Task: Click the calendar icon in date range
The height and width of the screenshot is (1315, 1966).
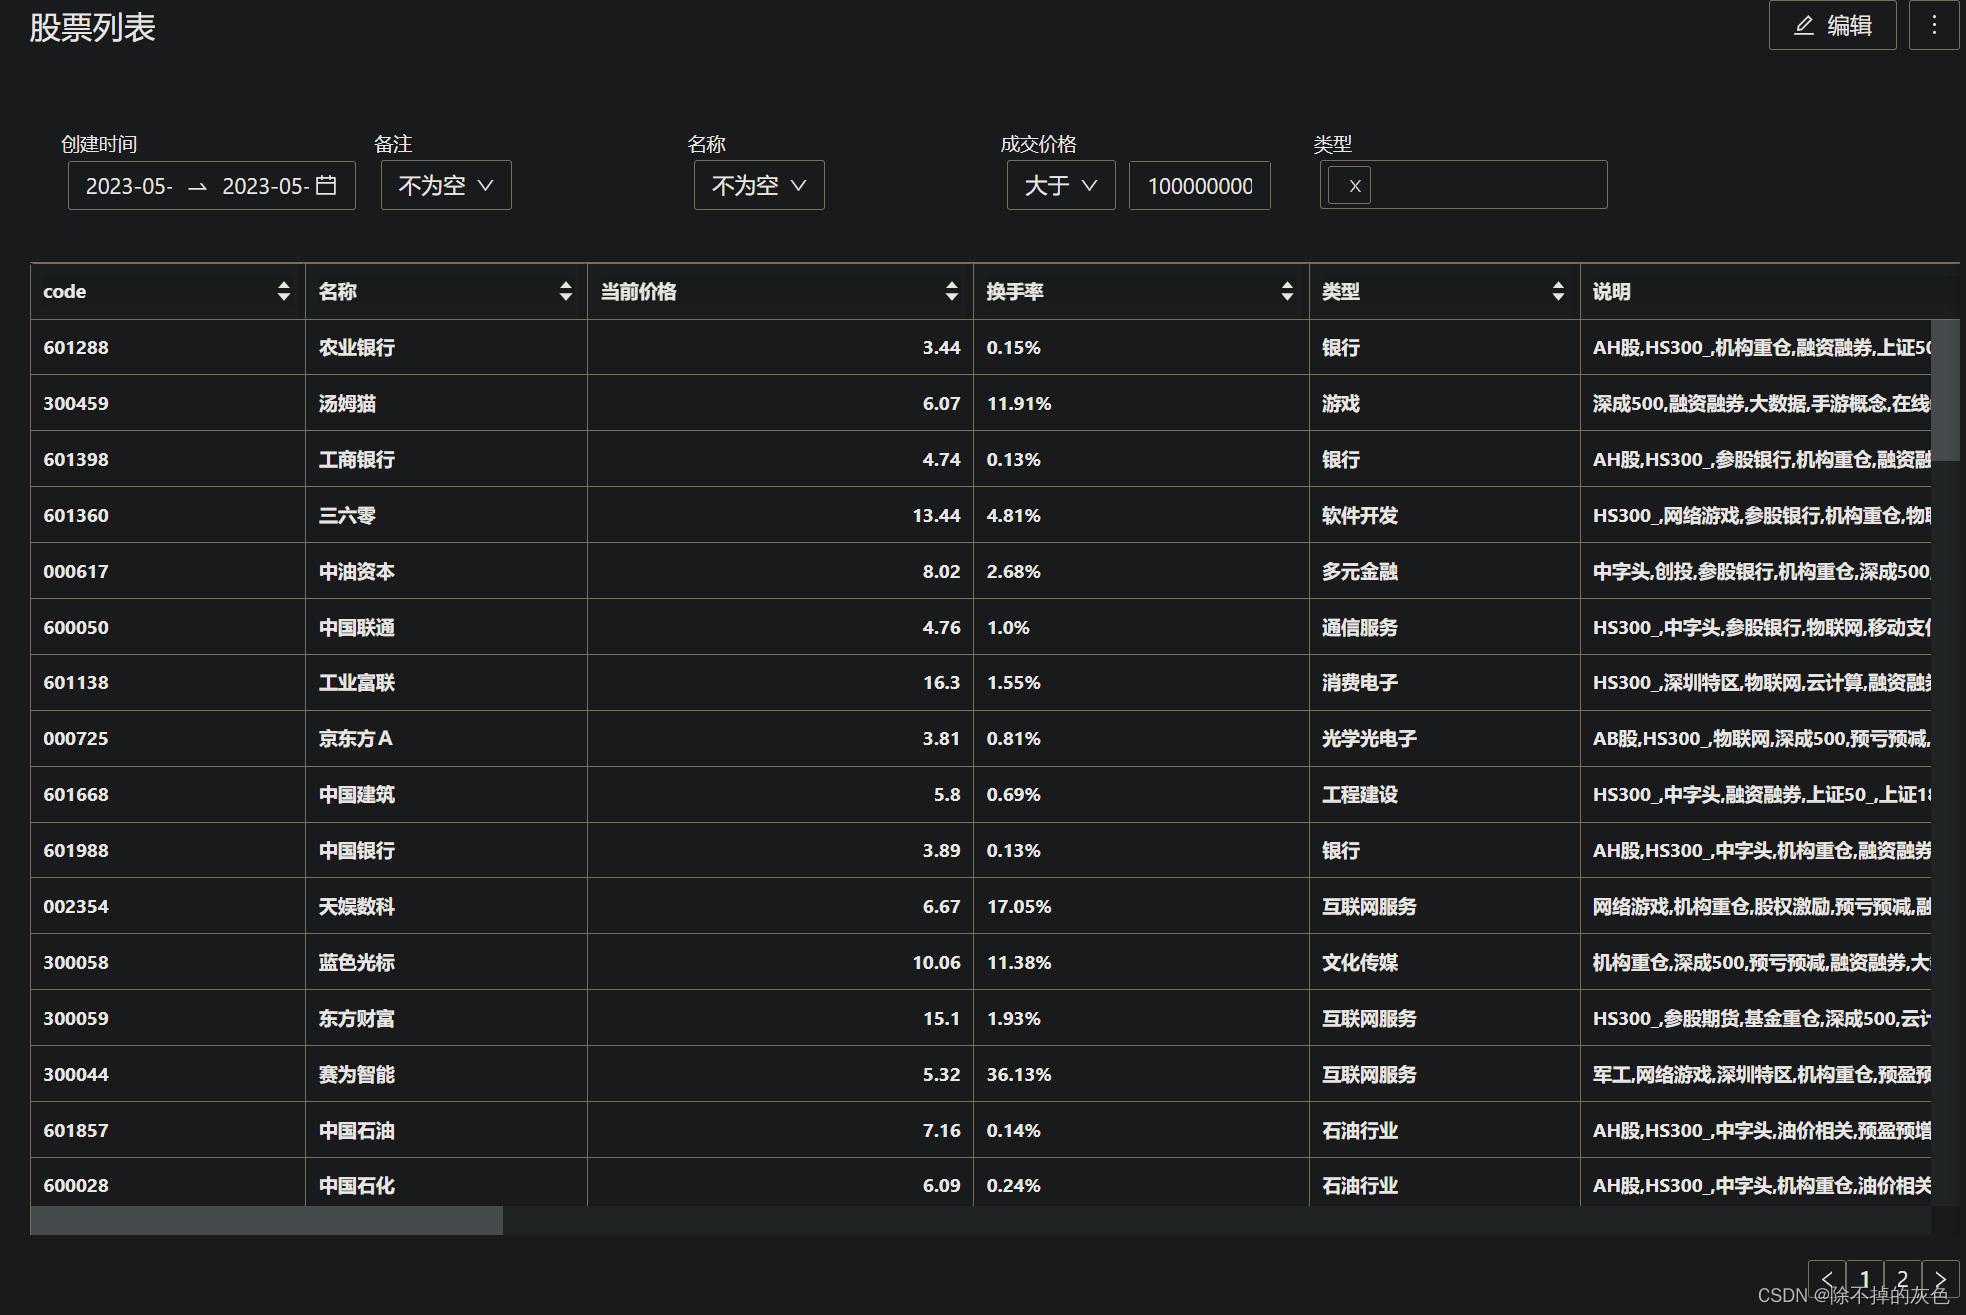Action: pyautogui.click(x=326, y=185)
